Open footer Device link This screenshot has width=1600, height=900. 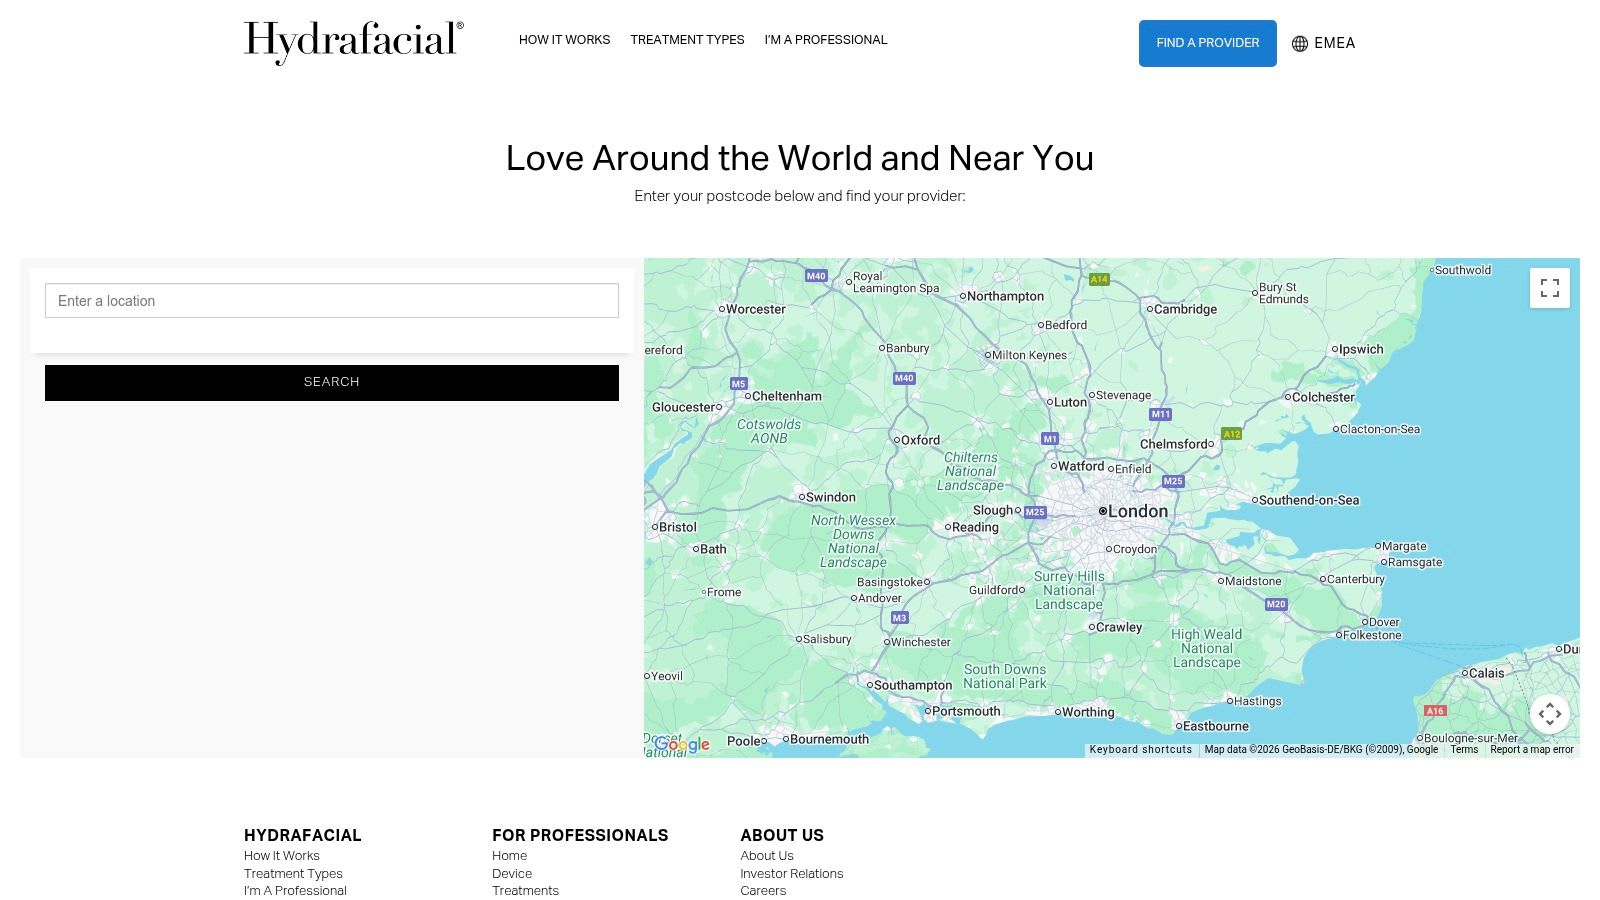click(x=512, y=874)
